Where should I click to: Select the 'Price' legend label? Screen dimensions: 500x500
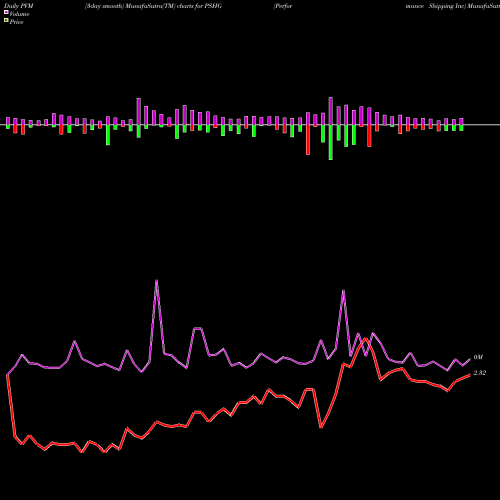[x=16, y=22]
